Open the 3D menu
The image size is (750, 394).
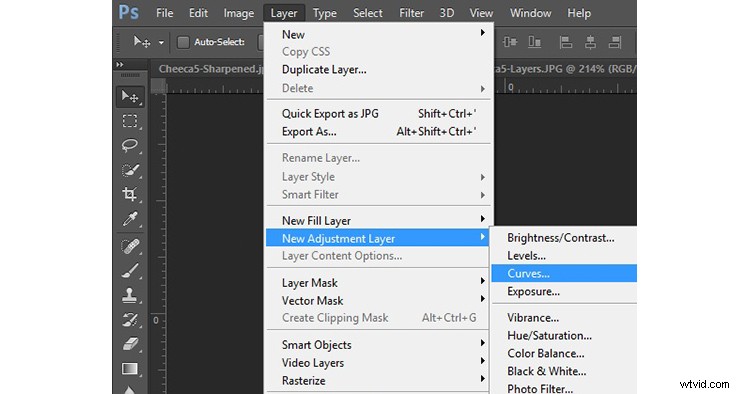pyautogui.click(x=447, y=13)
